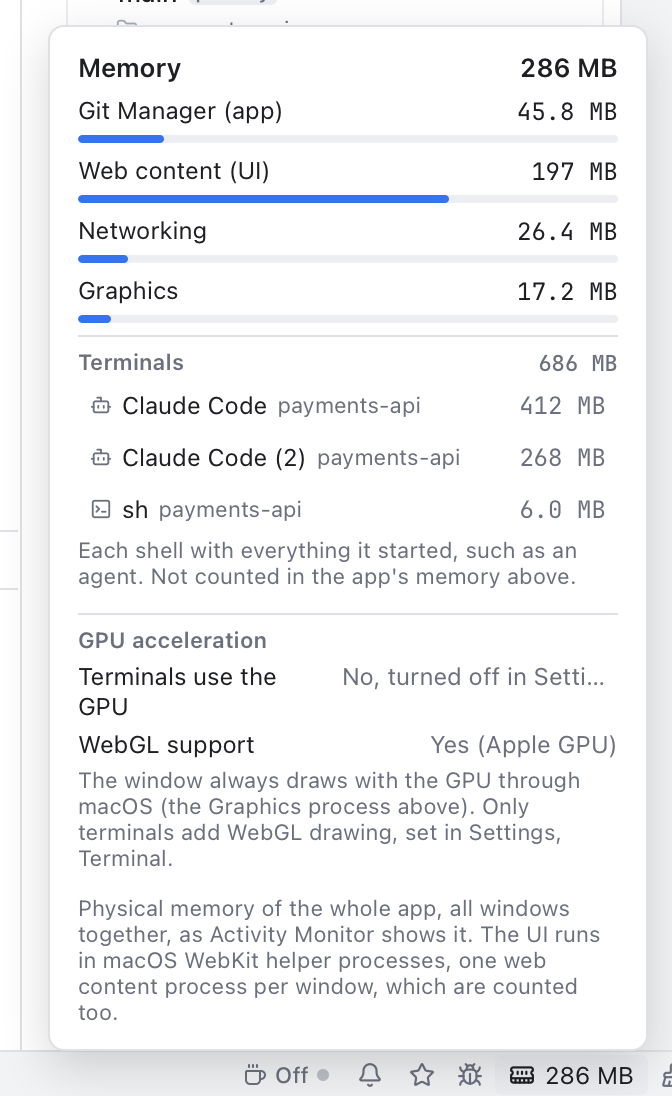
Task: Select the Graphics row label
Action: [x=128, y=291]
